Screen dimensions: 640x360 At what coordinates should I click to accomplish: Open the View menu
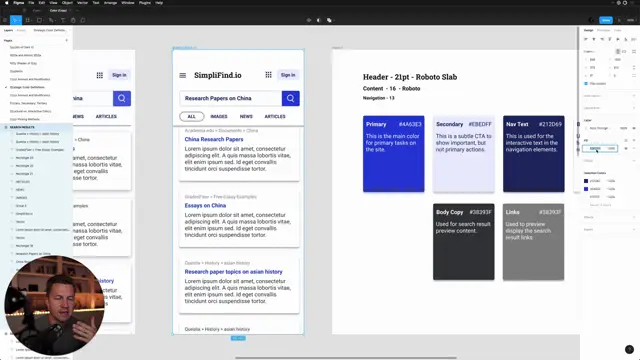(x=53, y=3)
